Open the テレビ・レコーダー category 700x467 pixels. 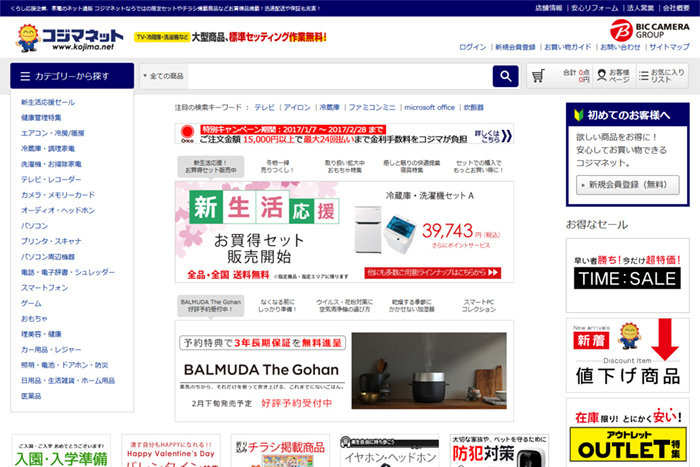[x=51, y=179]
